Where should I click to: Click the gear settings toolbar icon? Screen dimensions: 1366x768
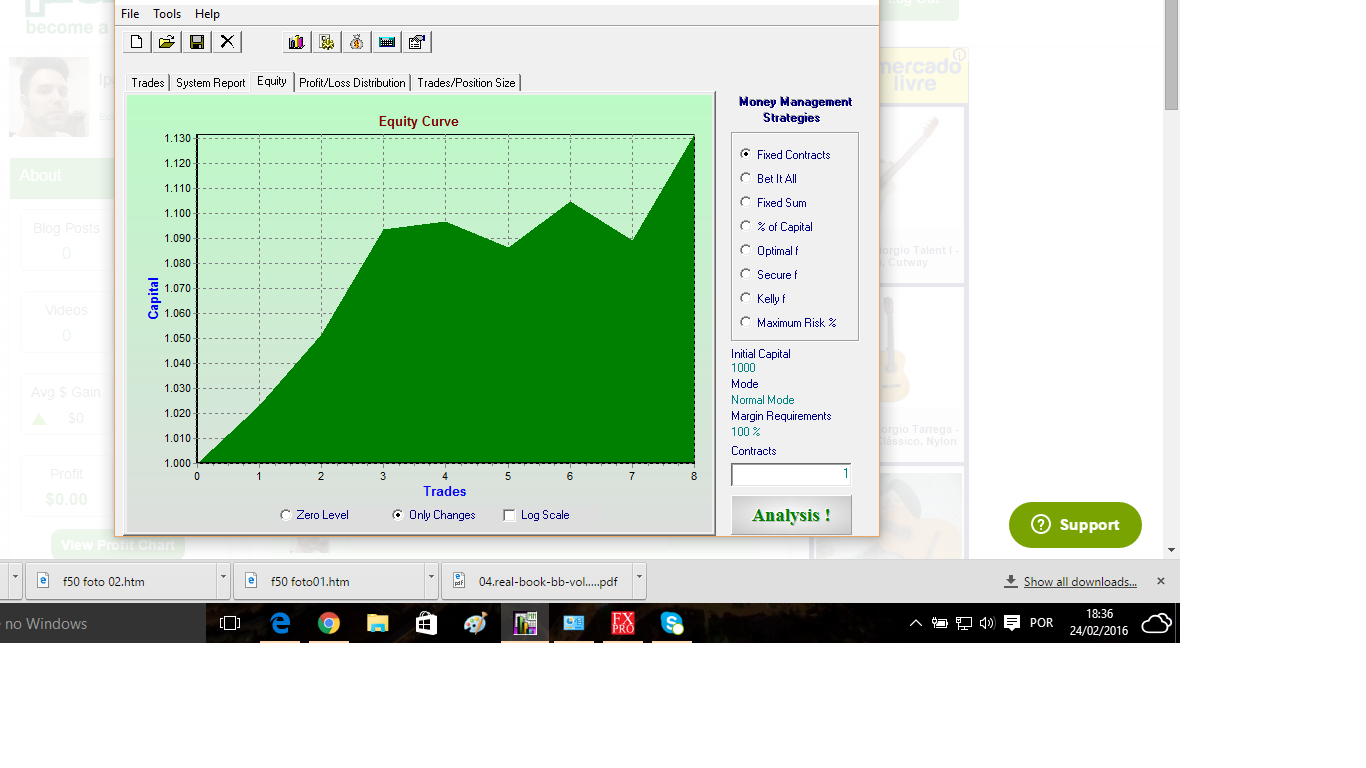click(x=326, y=42)
